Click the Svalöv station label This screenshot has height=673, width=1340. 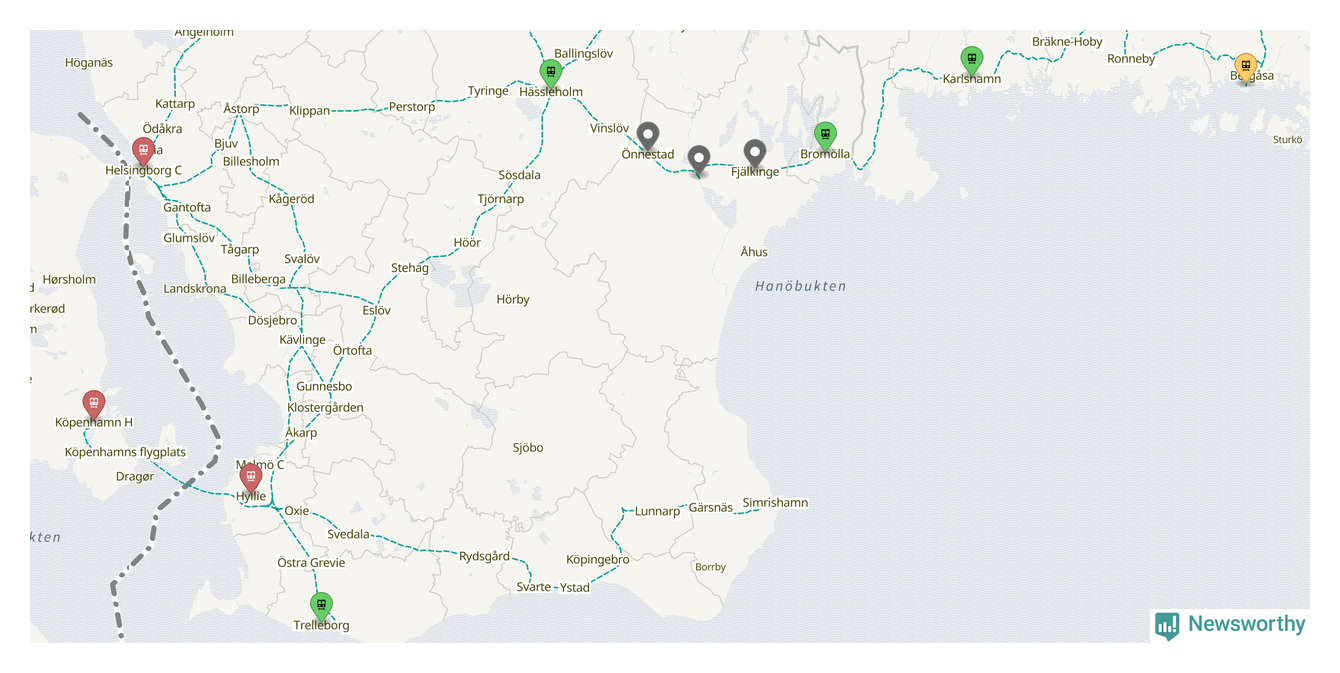pyautogui.click(x=302, y=258)
